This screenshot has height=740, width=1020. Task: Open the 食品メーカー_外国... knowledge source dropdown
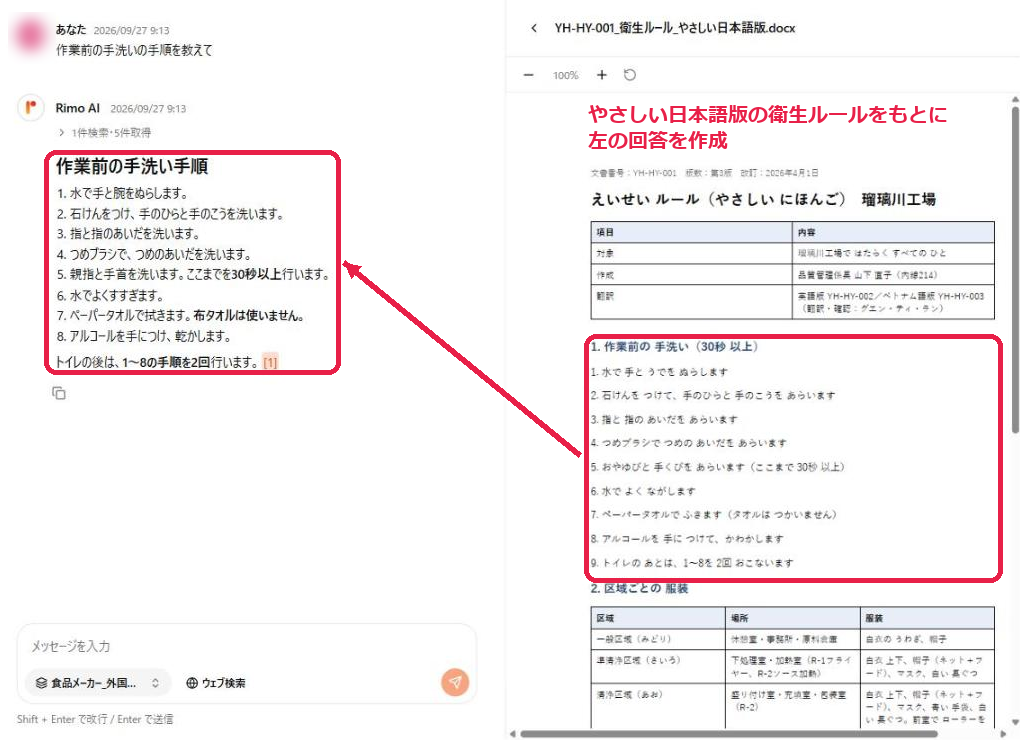point(98,683)
